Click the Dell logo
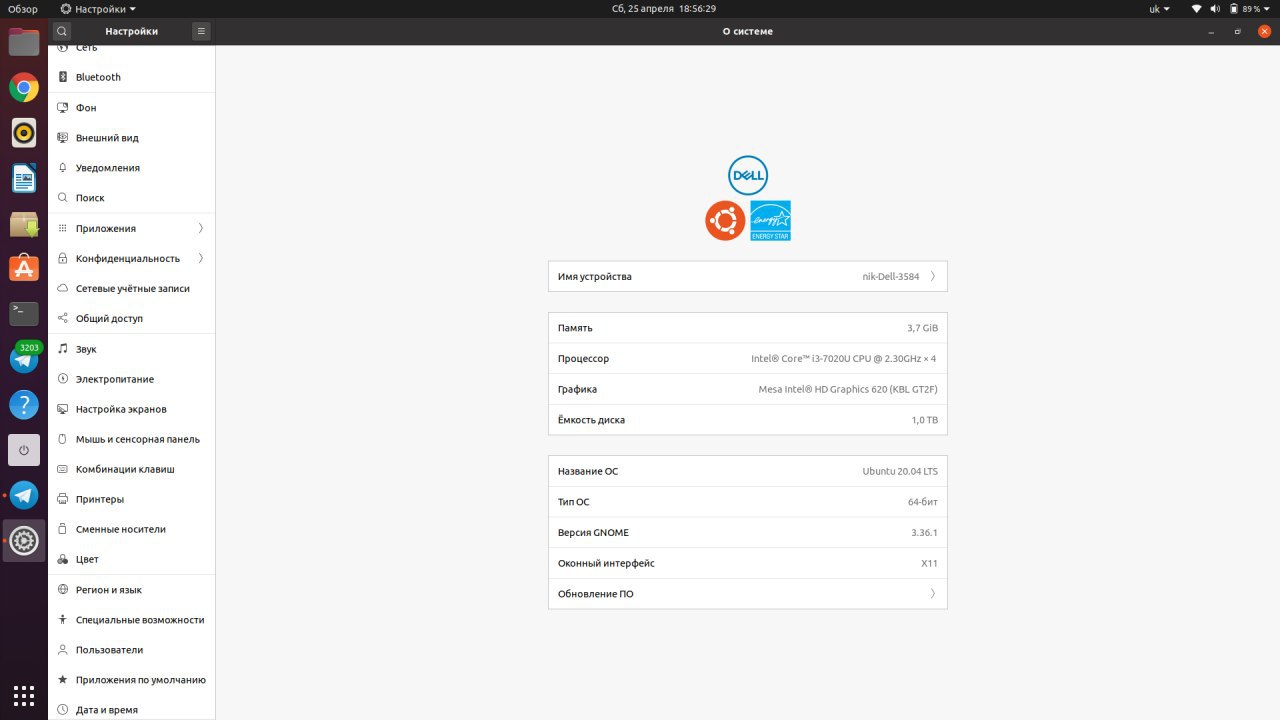The height and width of the screenshot is (720, 1280). tap(748, 176)
